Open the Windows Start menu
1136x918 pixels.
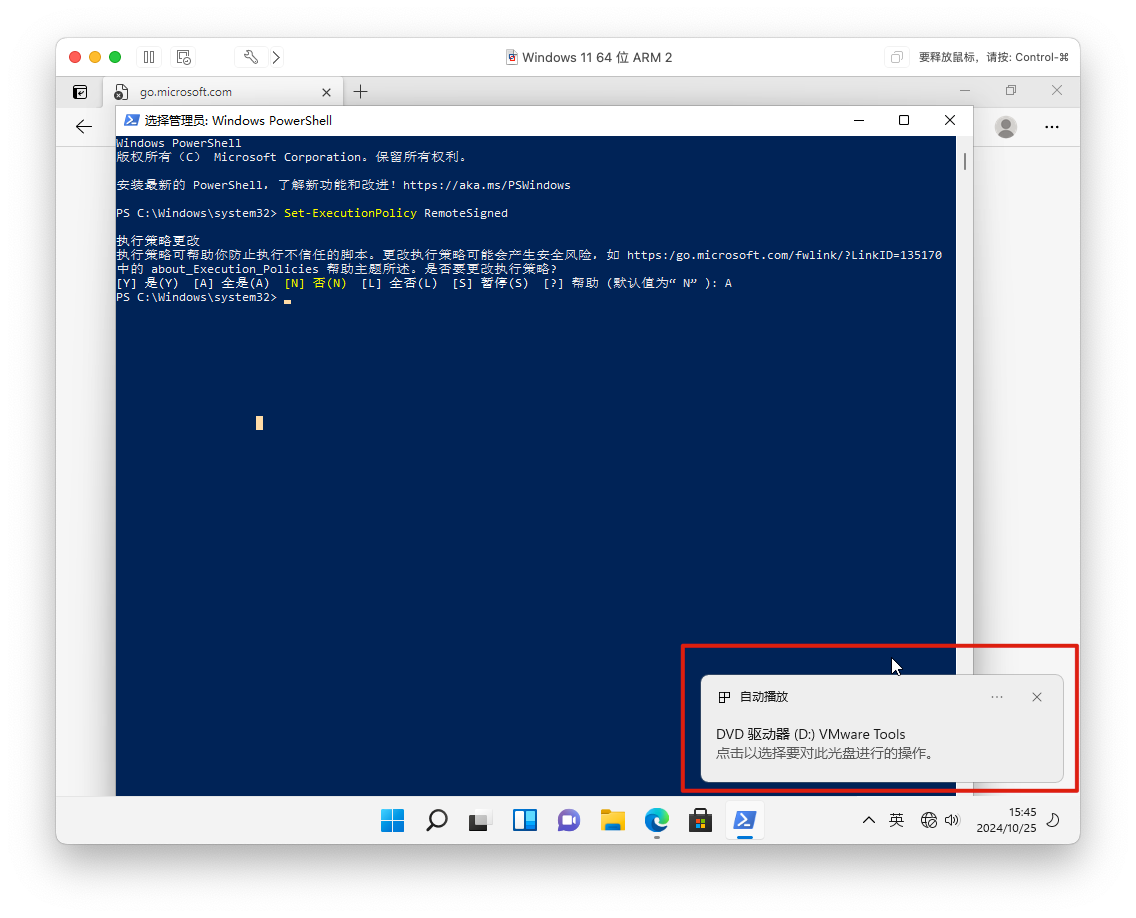393,820
